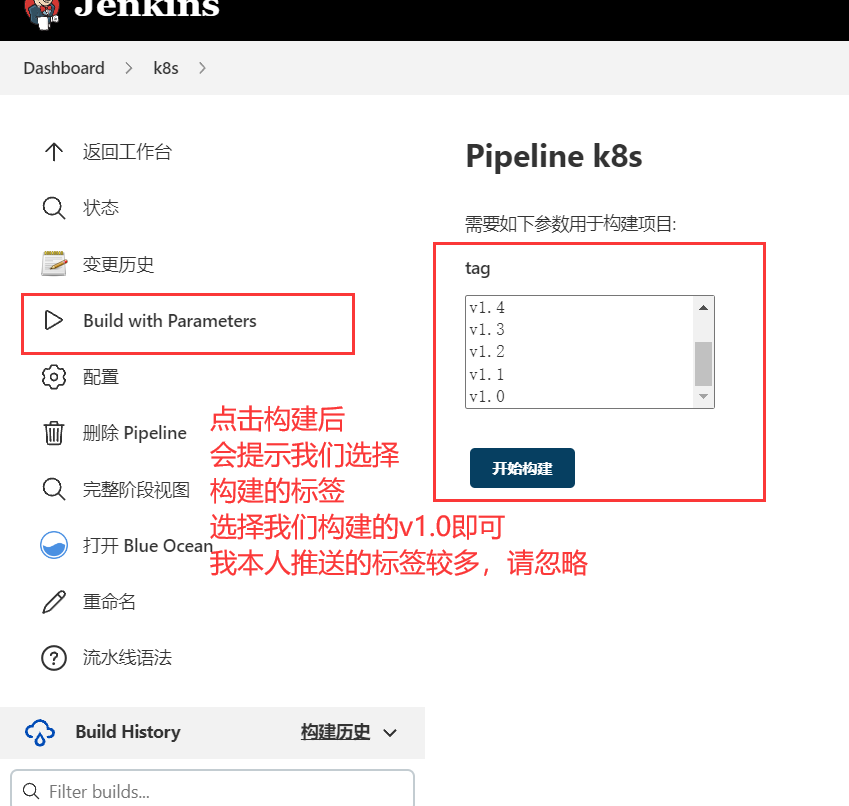
Task: Click the pencil icon beside 重命名
Action: click(54, 601)
